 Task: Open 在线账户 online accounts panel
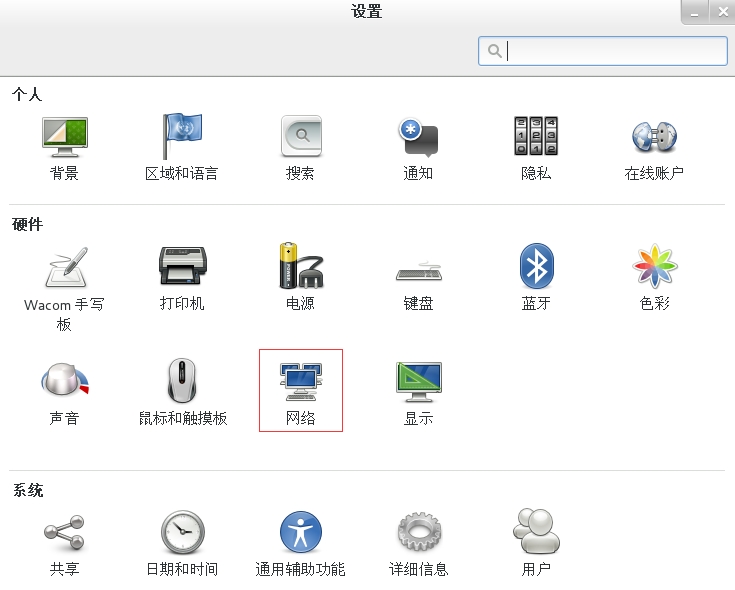point(654,148)
